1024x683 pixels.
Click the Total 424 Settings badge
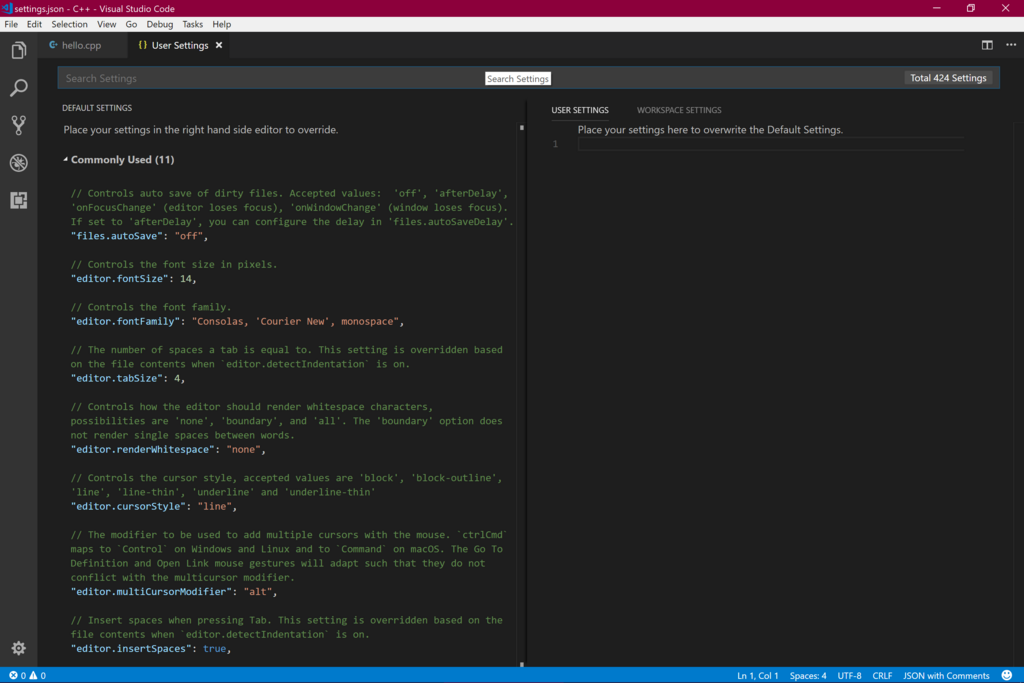click(x=948, y=78)
